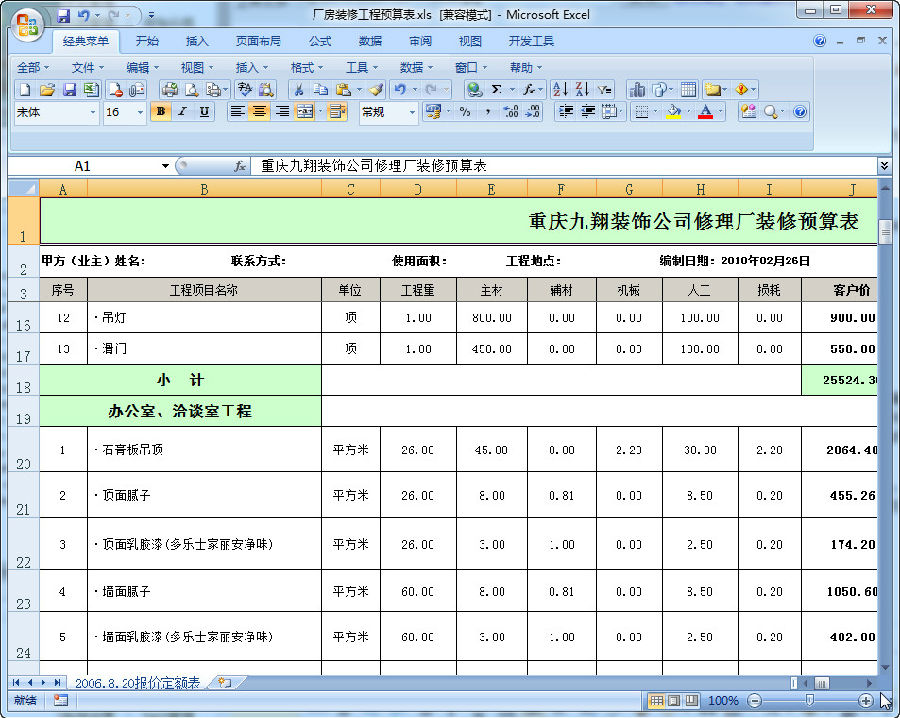Open the Insert Function icon
Screen dimensions: 900x718
[x=527, y=89]
